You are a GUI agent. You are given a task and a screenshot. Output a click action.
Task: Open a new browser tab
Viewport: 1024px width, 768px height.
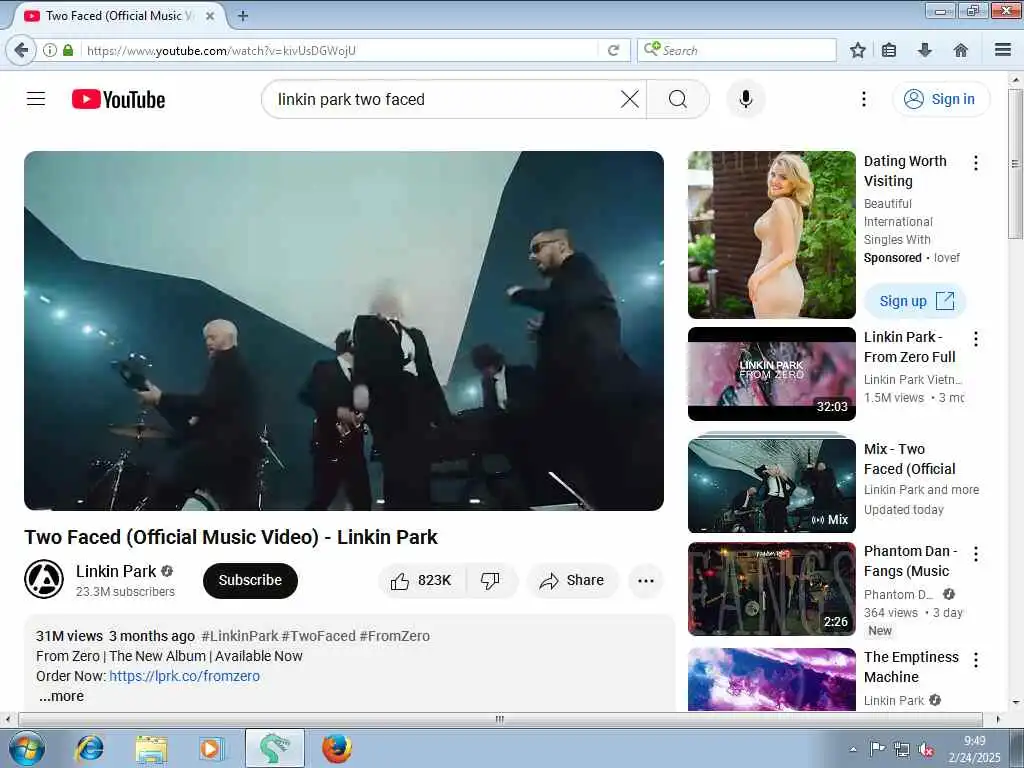tap(243, 16)
